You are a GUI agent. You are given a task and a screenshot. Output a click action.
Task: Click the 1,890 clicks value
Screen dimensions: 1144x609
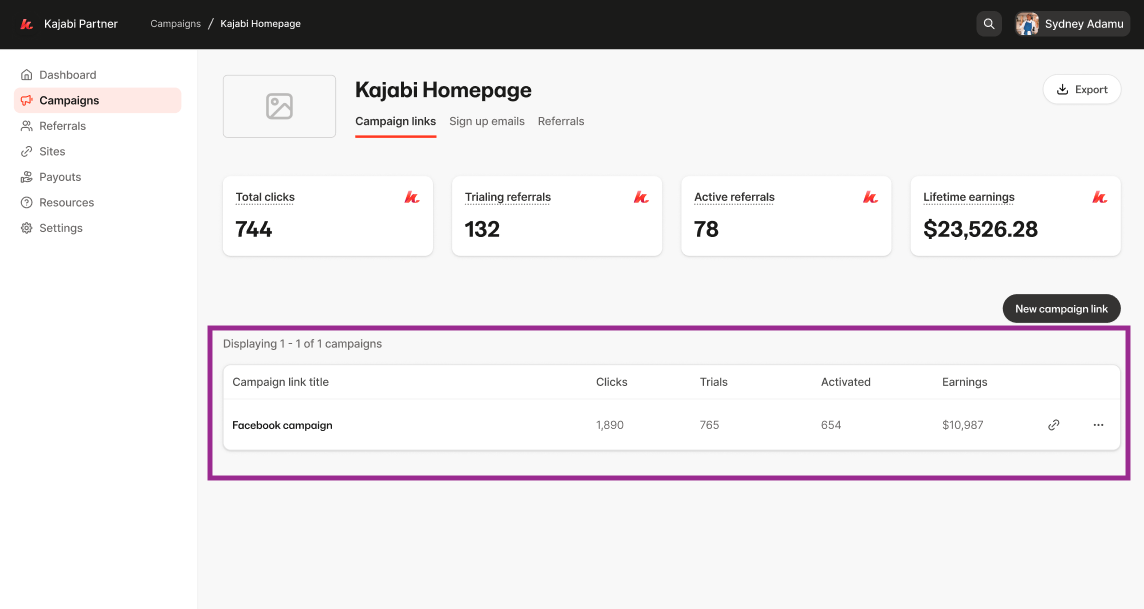pos(610,424)
